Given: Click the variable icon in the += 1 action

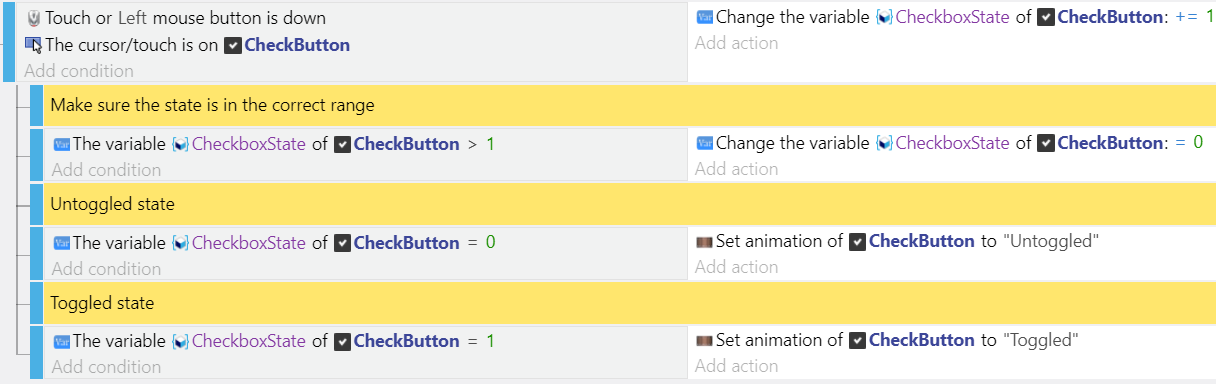Looking at the screenshot, I should (x=705, y=17).
